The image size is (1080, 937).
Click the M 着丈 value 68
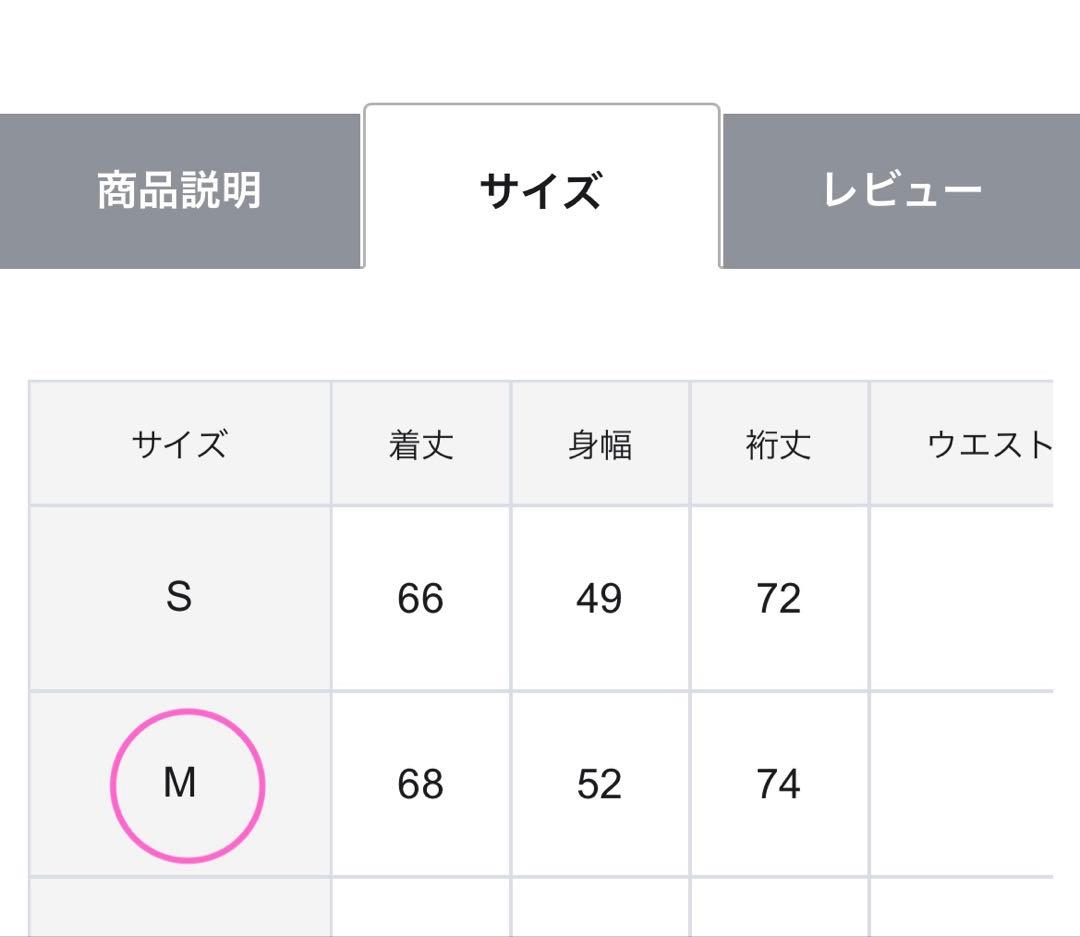(x=421, y=784)
